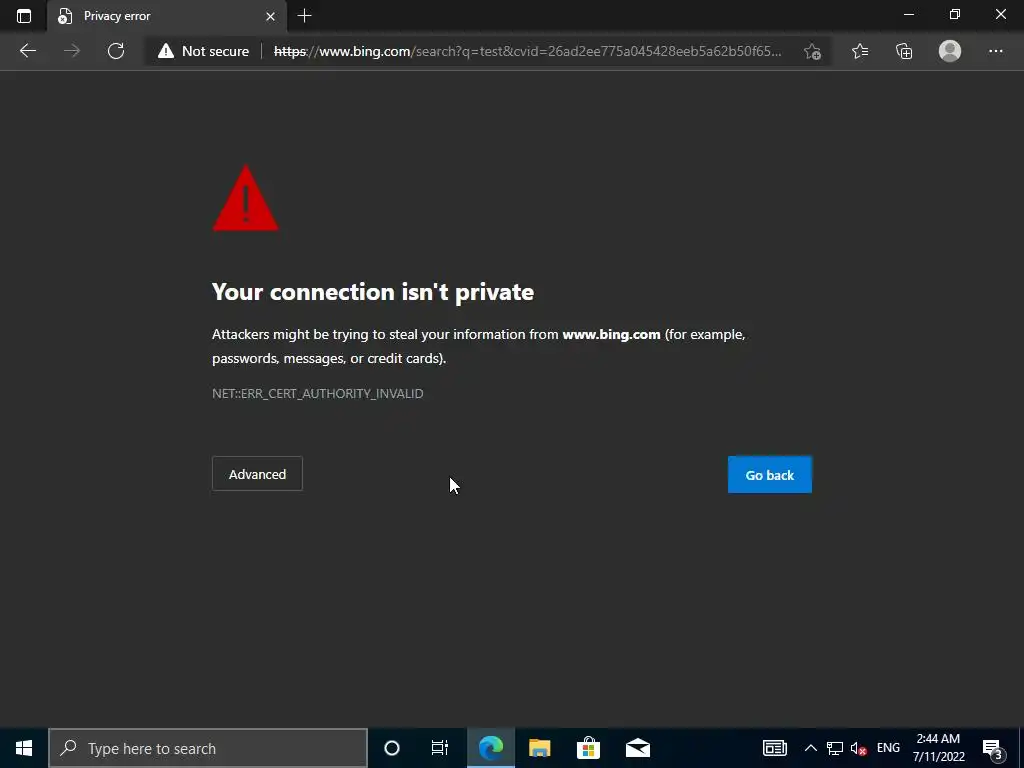
Task: Close the Privacy error tab
Action: point(270,16)
